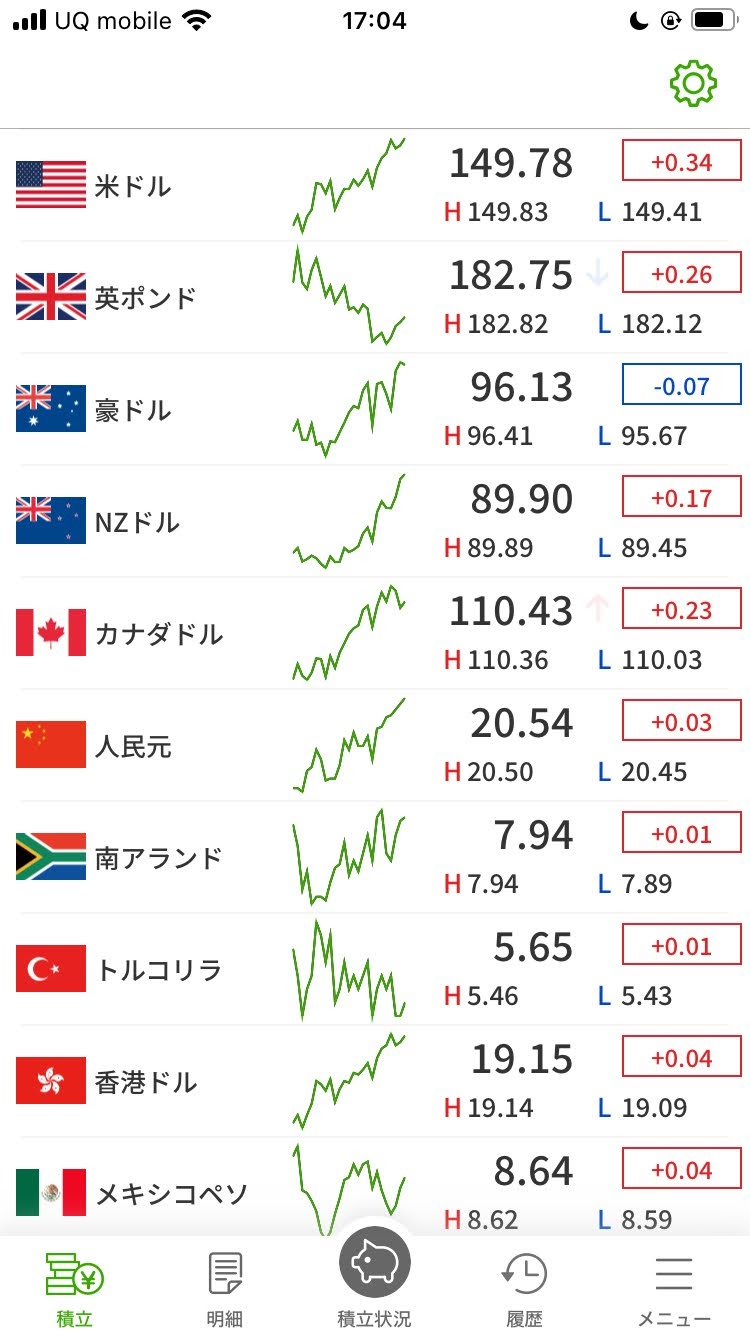View the 人民元 trend chart
The image size is (750, 1334).
349,745
